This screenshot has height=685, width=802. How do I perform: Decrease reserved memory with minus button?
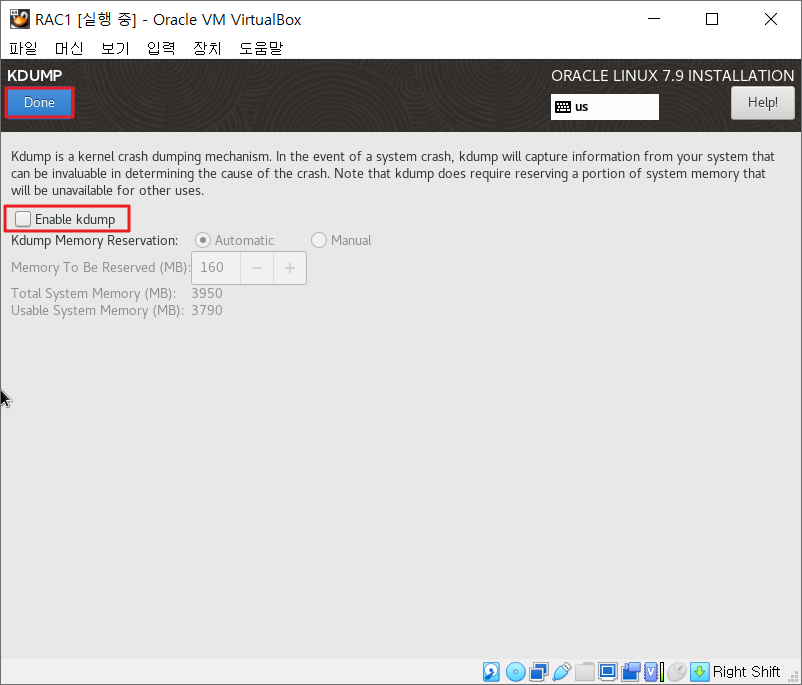point(257,268)
